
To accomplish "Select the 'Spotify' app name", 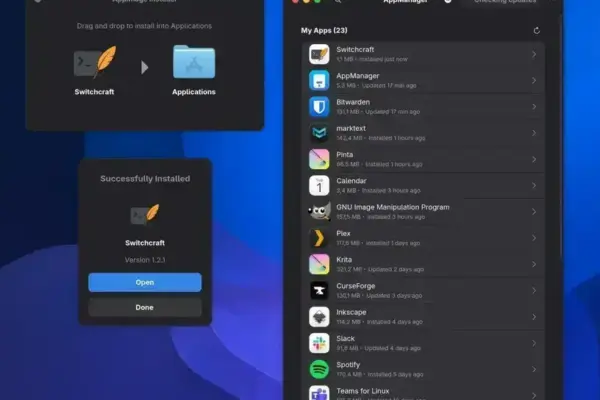I will tap(348, 365).
